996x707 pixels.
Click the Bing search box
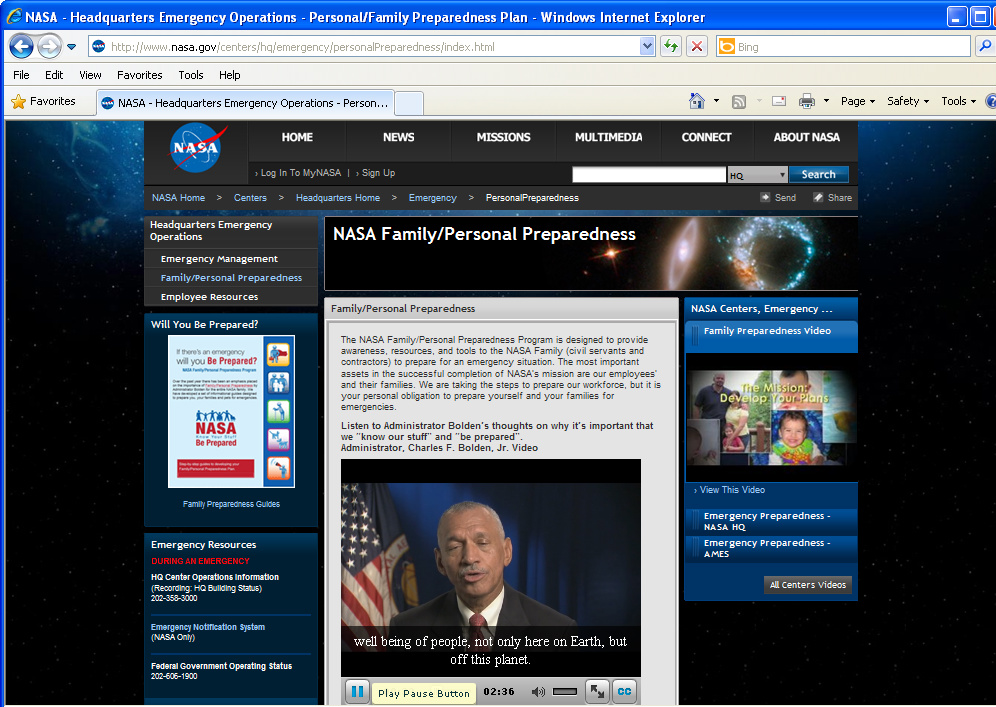[x=852, y=46]
